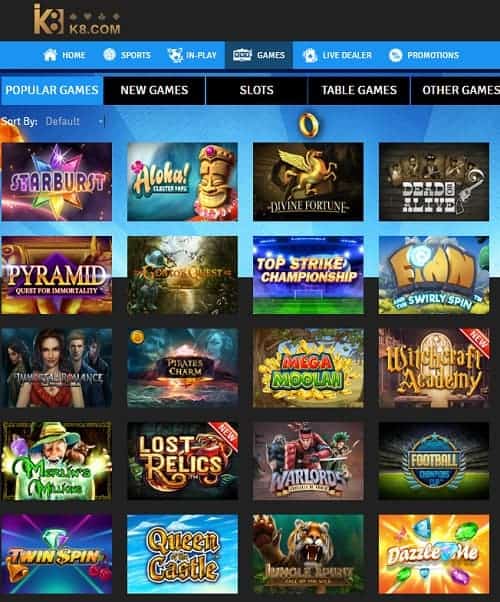Open the Mega Moolah game tile
The image size is (500, 602).
[308, 368]
